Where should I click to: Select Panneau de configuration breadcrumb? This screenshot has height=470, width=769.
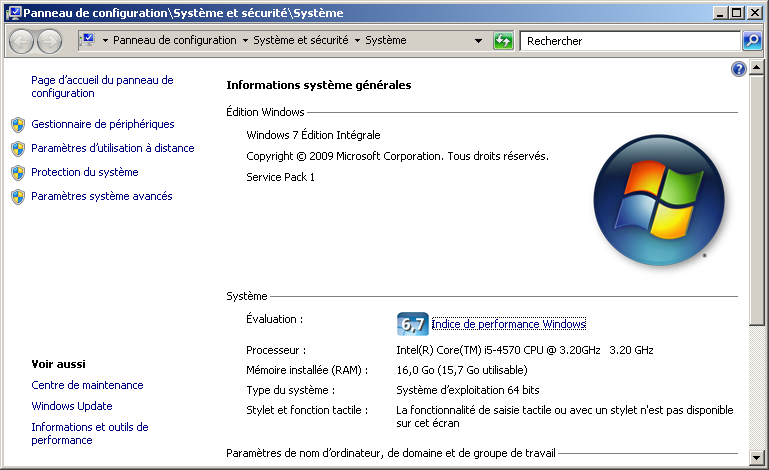pos(175,40)
